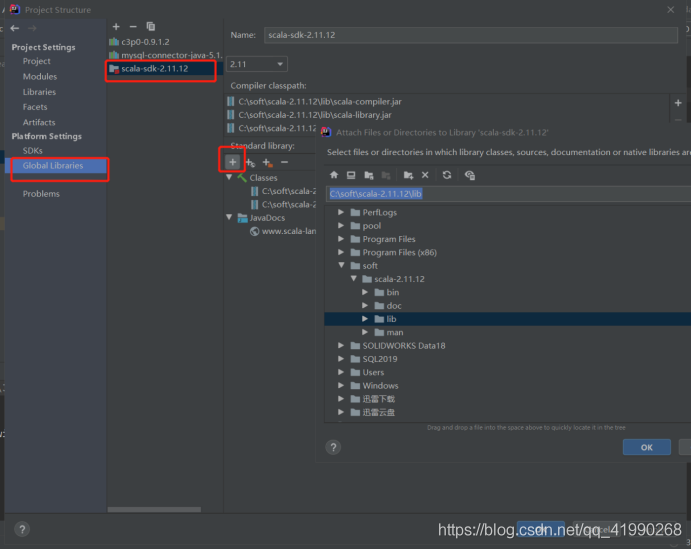The height and width of the screenshot is (549, 692).
Task: Select scala-library.jar in Compiler classpath
Action: (x=314, y=115)
